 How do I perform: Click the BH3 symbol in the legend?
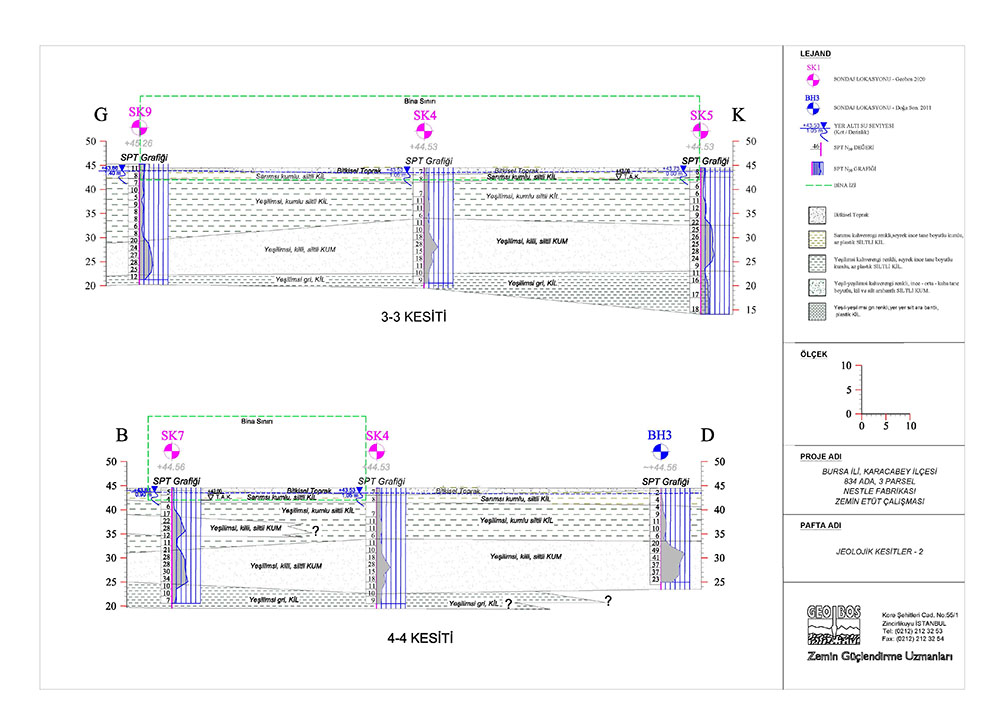click(812, 109)
